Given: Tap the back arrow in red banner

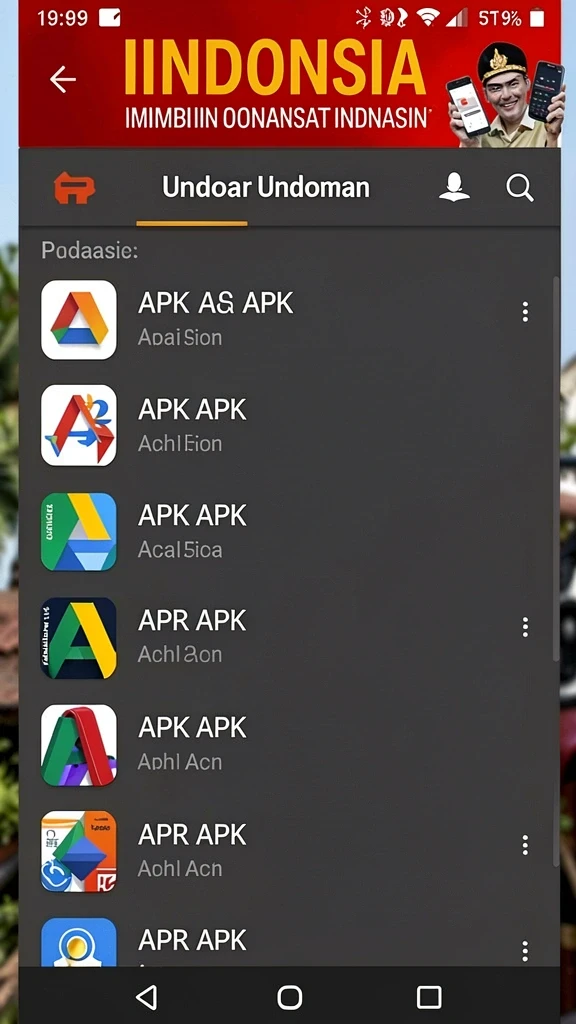Looking at the screenshot, I should pyautogui.click(x=63, y=80).
